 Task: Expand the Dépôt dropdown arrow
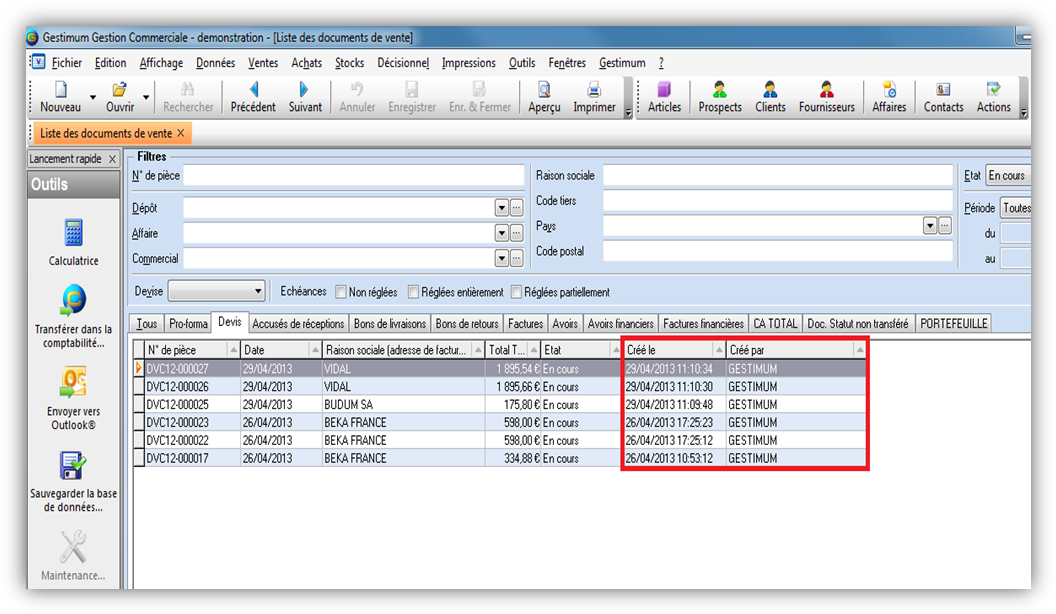[502, 208]
